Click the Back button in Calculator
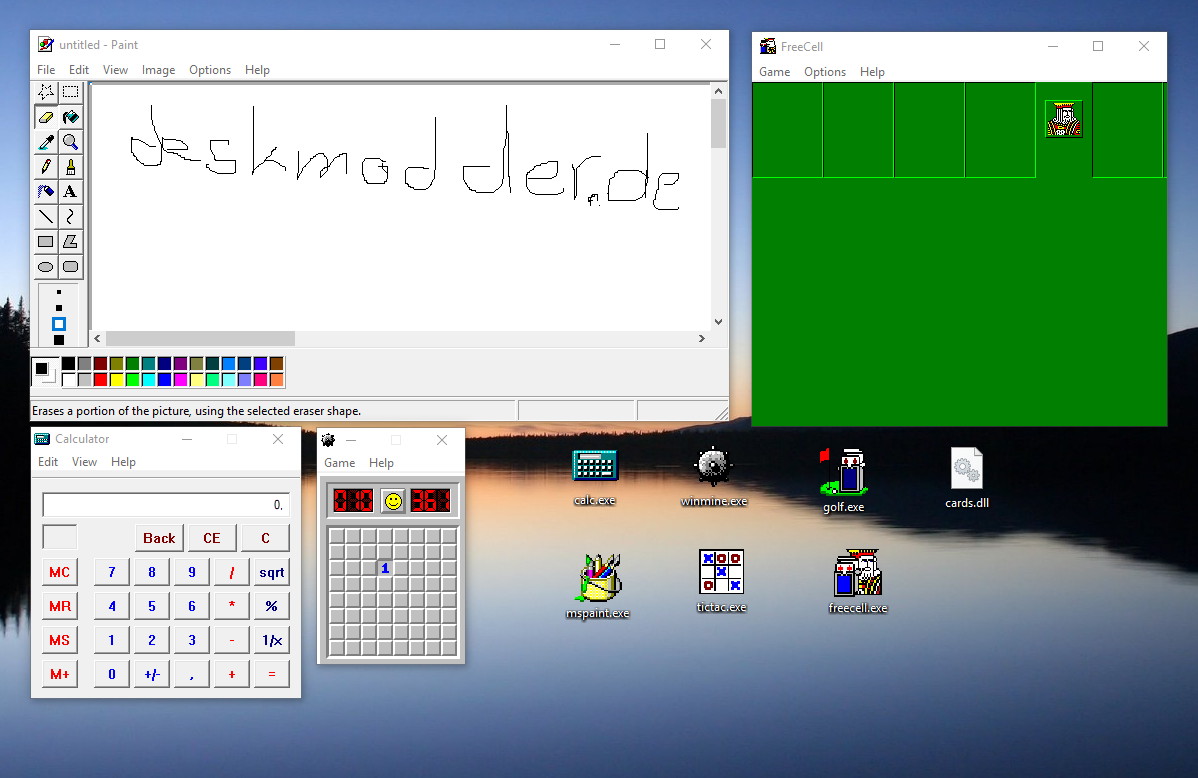The height and width of the screenshot is (778, 1198). pyautogui.click(x=159, y=538)
